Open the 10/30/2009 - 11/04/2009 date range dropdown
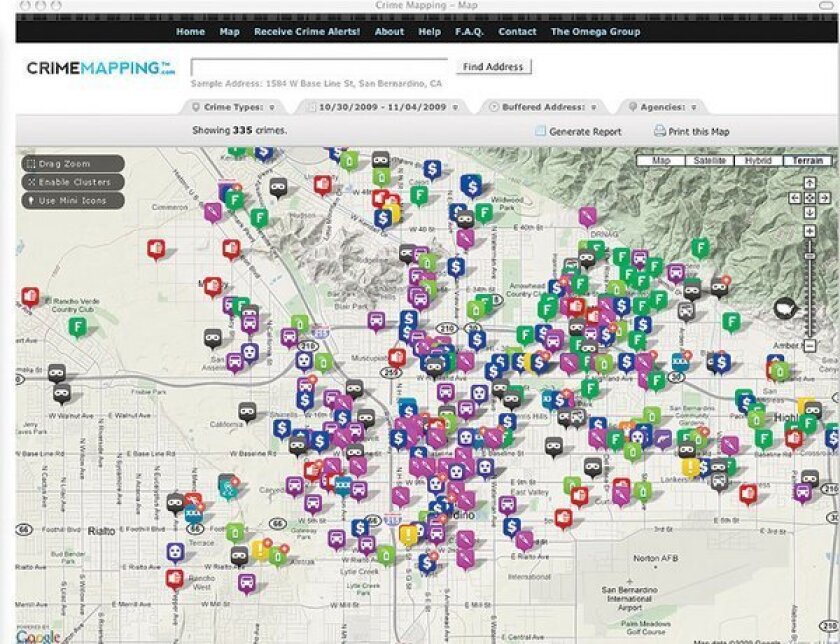The height and width of the screenshot is (644, 840). point(383,107)
